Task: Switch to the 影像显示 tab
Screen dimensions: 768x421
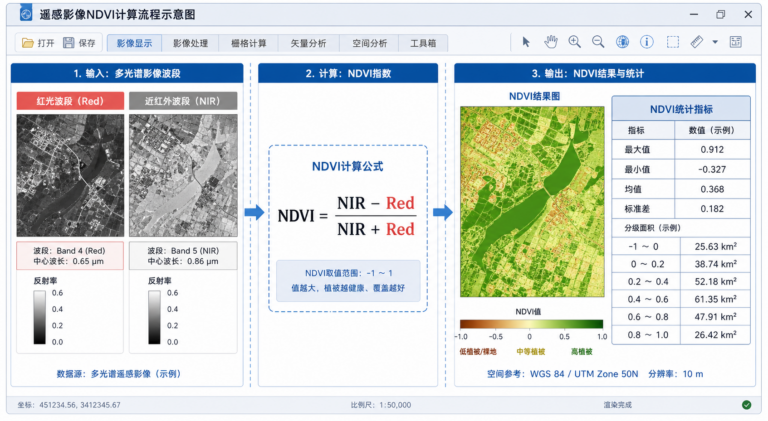Action: (x=134, y=43)
